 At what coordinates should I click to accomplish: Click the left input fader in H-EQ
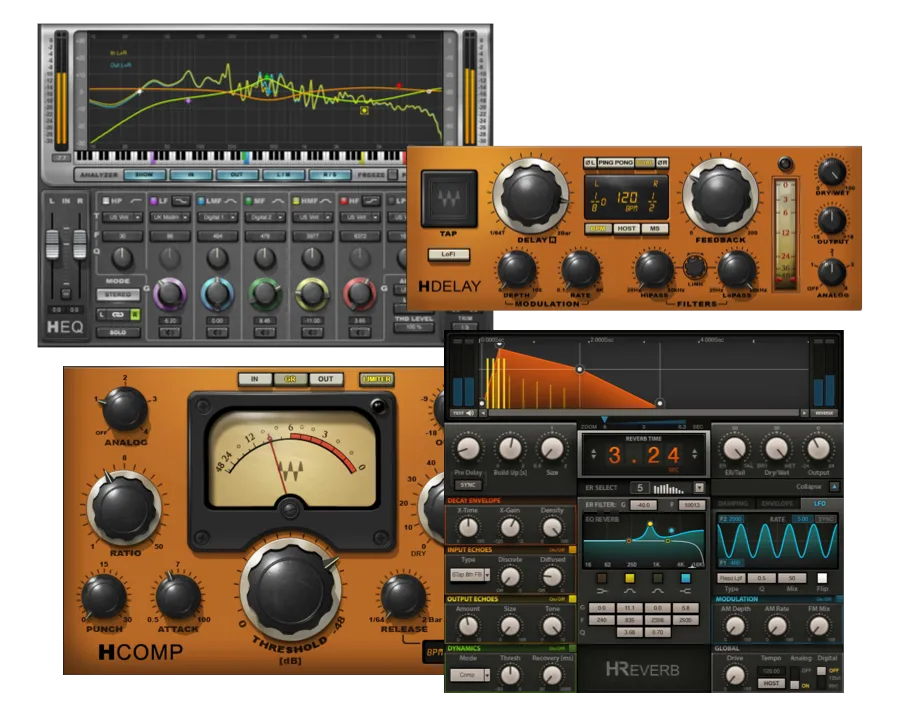click(52, 244)
